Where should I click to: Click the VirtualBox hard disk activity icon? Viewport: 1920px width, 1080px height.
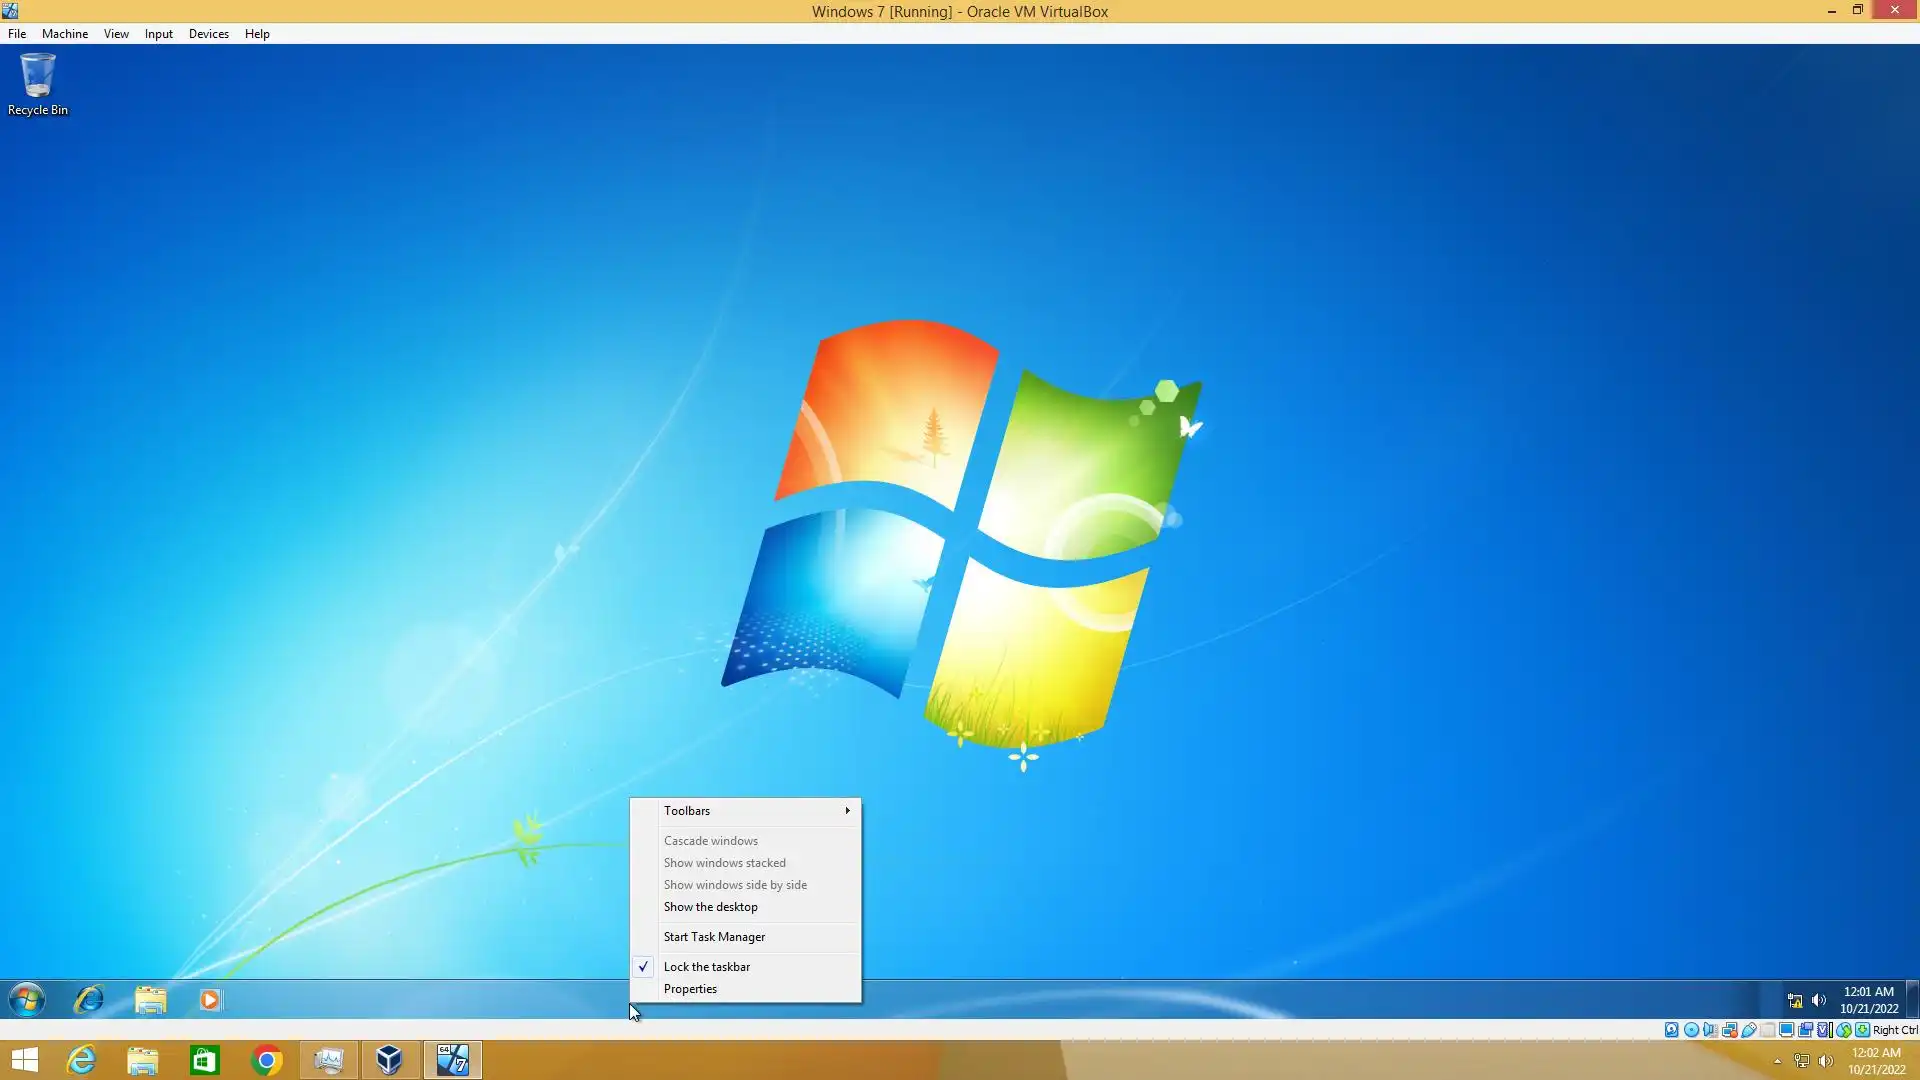coord(1671,1030)
